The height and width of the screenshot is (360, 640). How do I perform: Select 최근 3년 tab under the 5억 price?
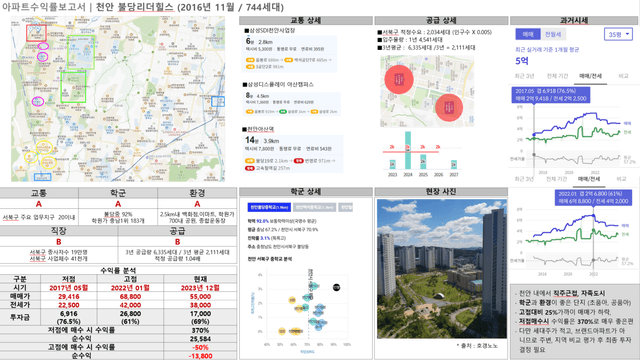pyautogui.click(x=524, y=76)
